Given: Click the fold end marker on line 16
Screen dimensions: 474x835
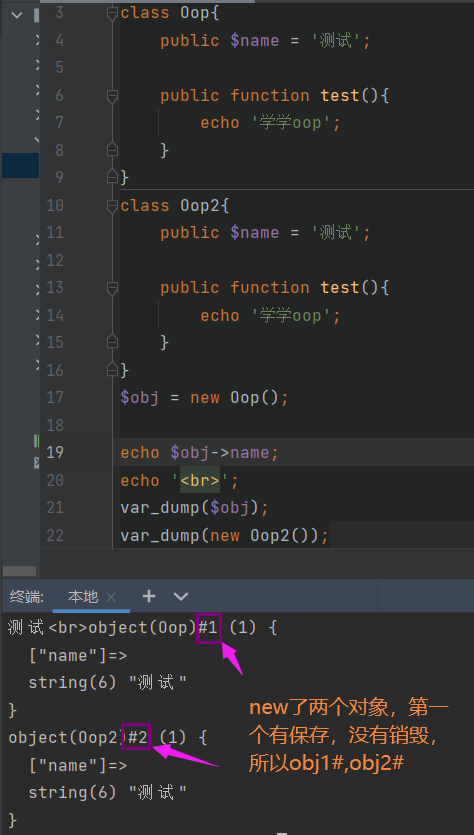Looking at the screenshot, I should click(112, 369).
